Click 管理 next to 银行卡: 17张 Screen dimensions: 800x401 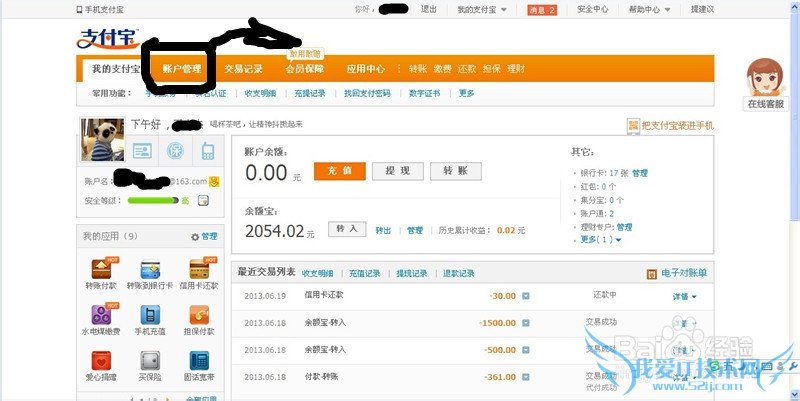pyautogui.click(x=639, y=173)
